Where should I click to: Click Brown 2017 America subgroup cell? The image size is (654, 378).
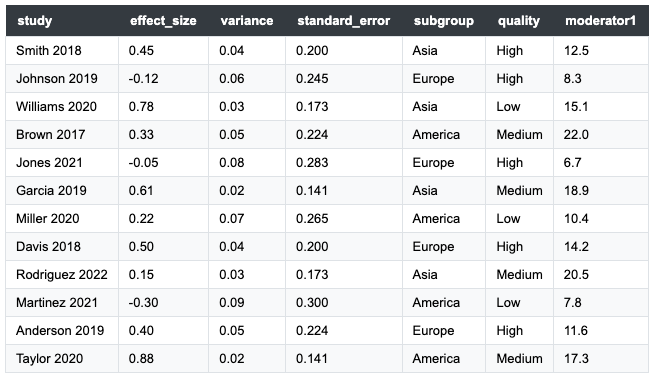[444, 134]
